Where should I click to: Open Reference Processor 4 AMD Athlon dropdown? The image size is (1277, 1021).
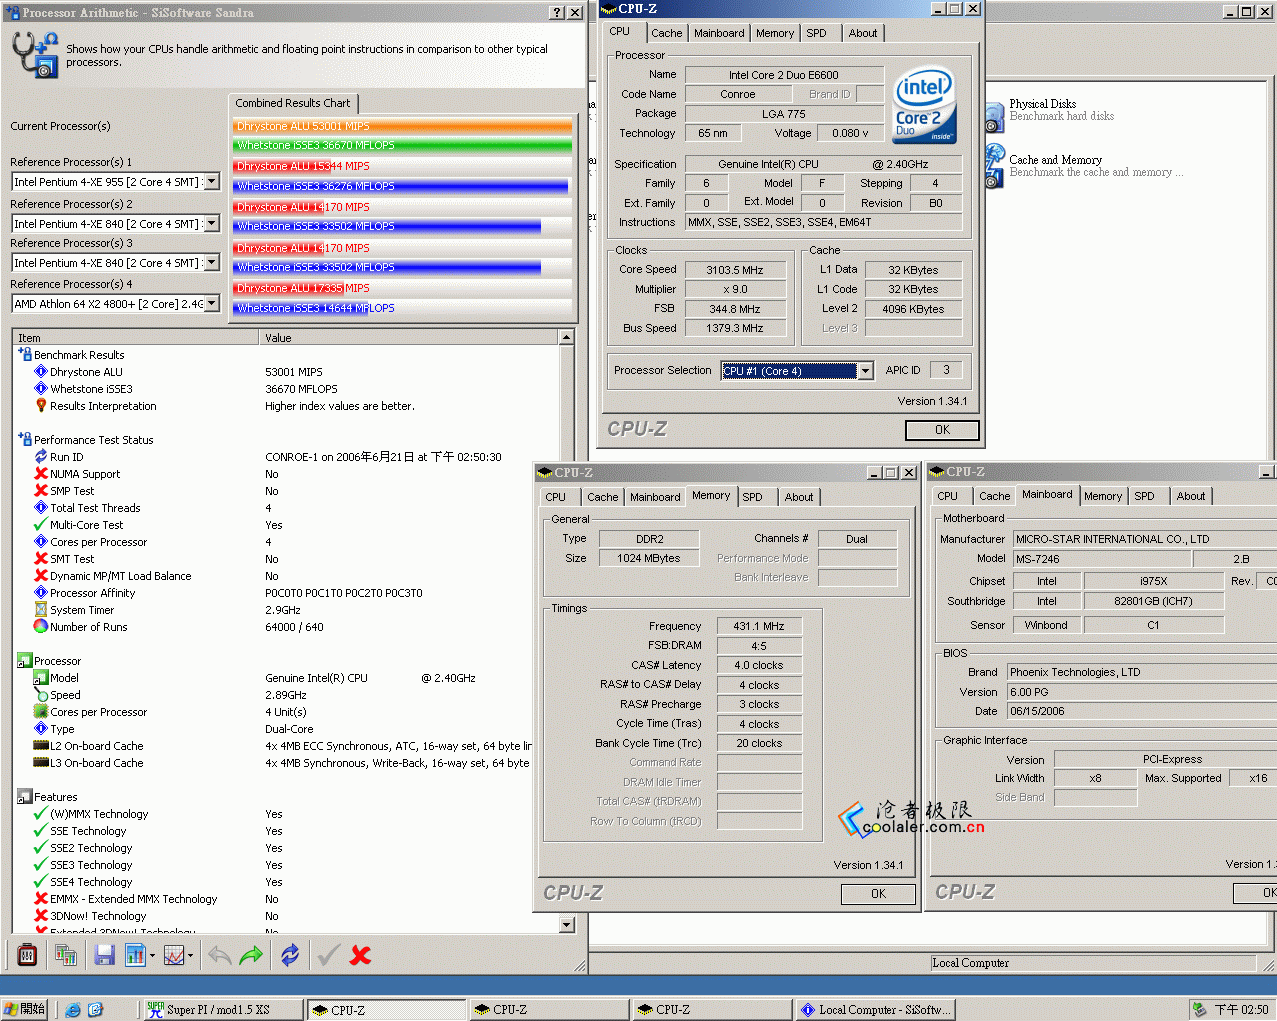tap(212, 304)
